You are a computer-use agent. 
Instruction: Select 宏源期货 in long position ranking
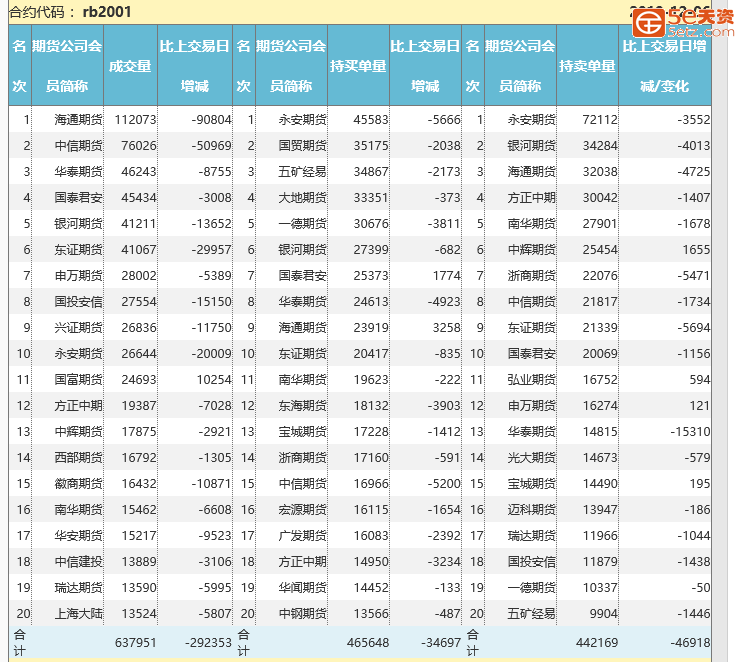(303, 510)
